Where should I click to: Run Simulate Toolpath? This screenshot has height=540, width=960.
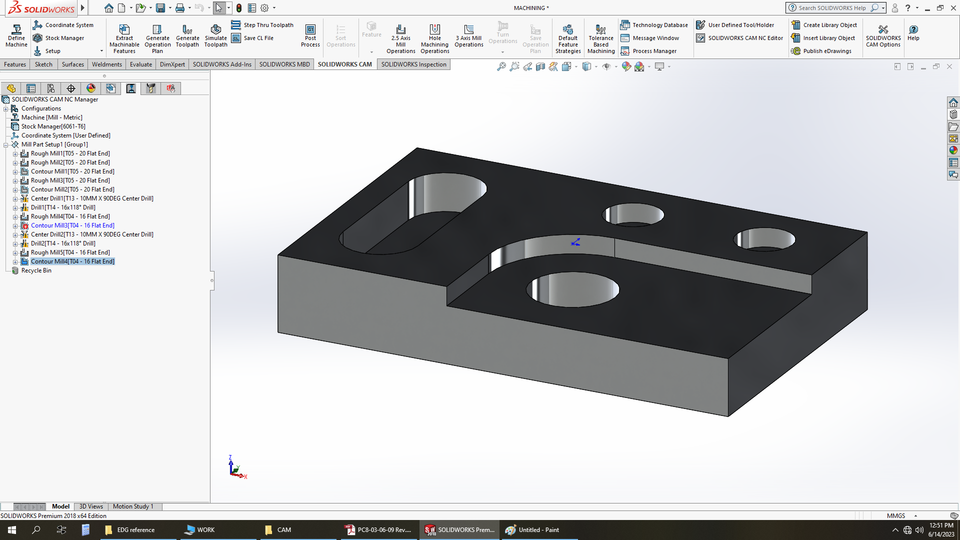(x=216, y=36)
